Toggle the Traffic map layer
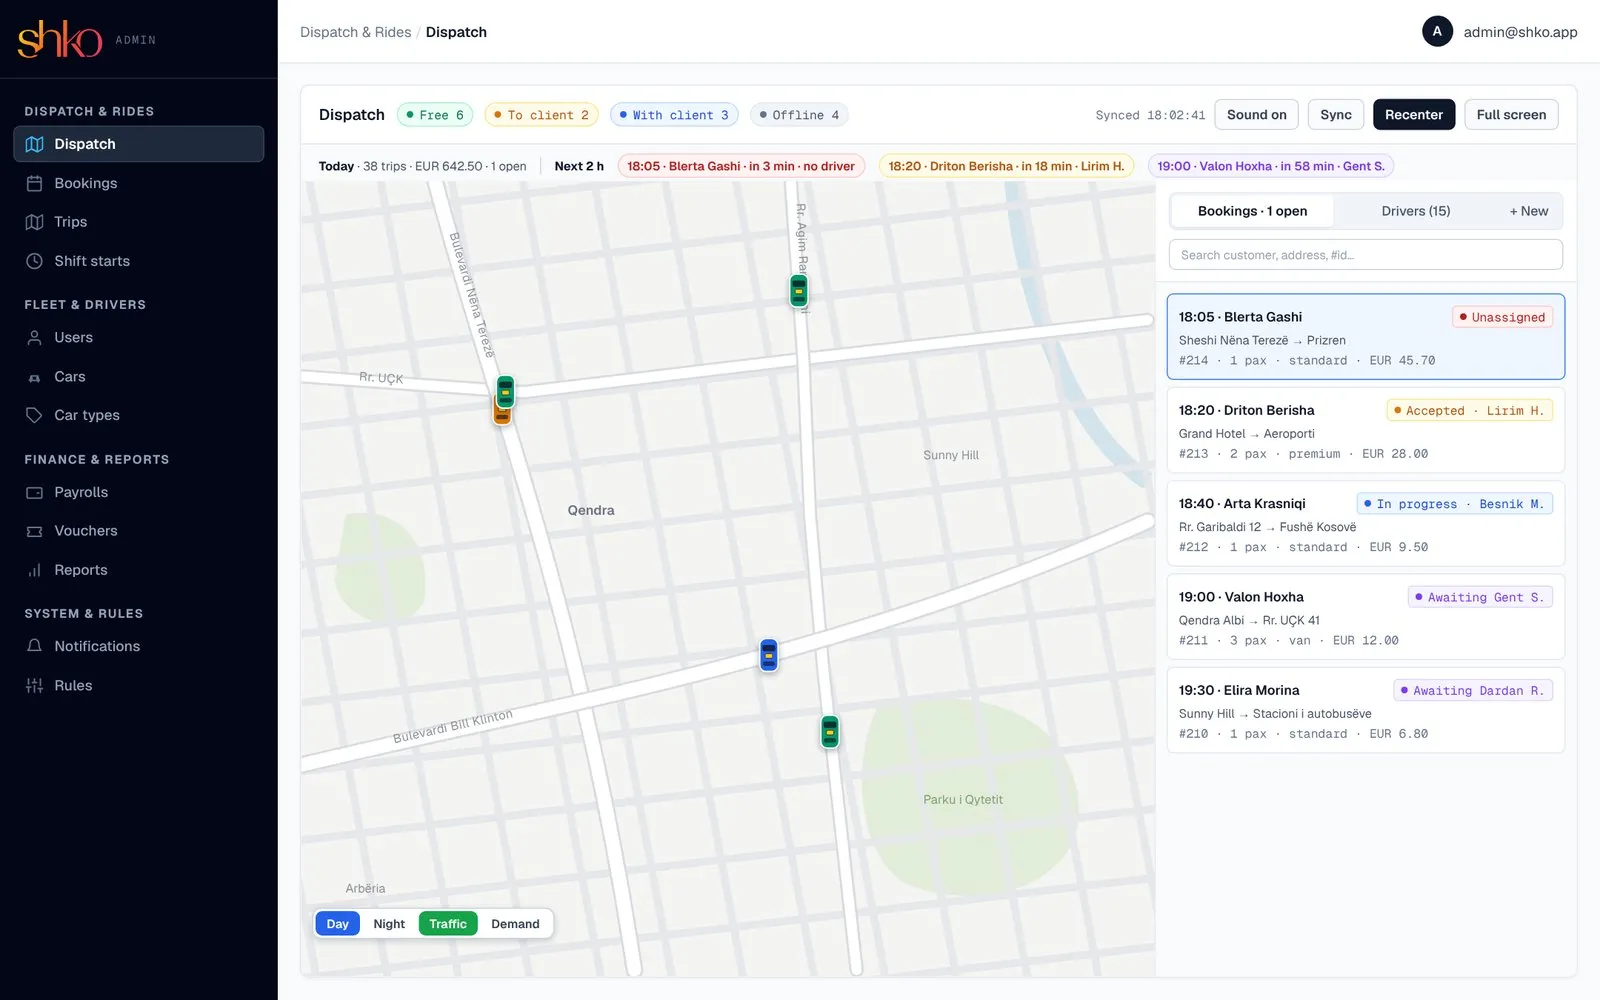Image resolution: width=1600 pixels, height=1000 pixels. 448,924
